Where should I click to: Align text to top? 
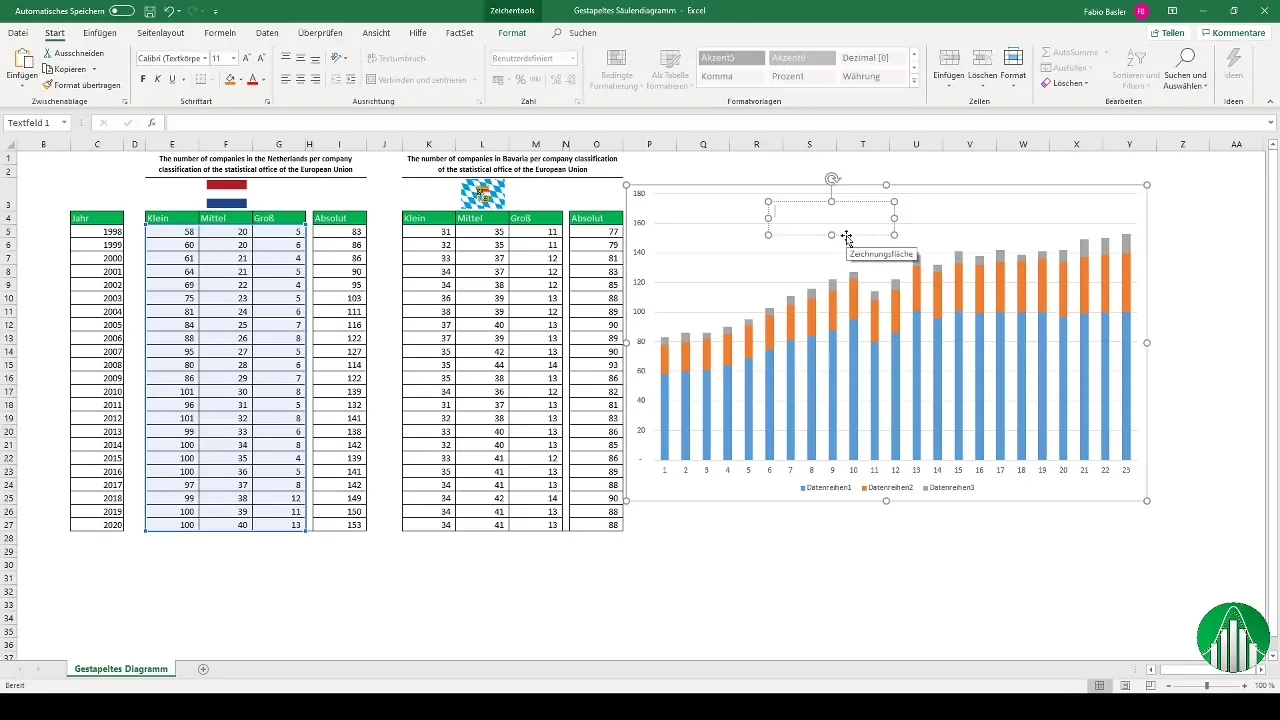click(286, 58)
